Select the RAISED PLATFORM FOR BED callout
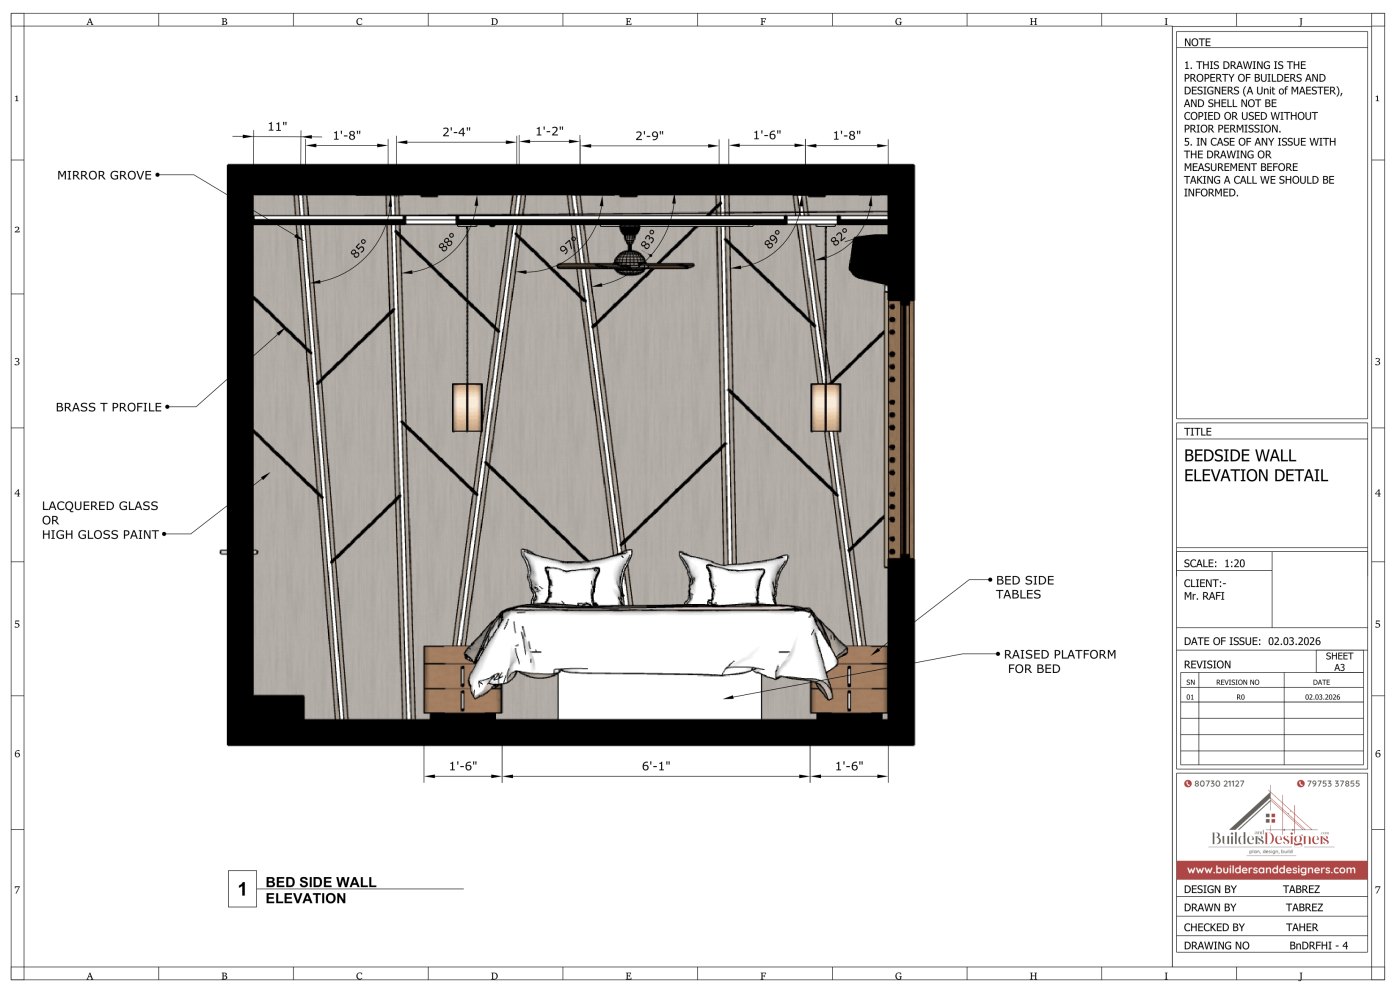Image resolution: width=1400 pixels, height=990 pixels. point(1060,661)
